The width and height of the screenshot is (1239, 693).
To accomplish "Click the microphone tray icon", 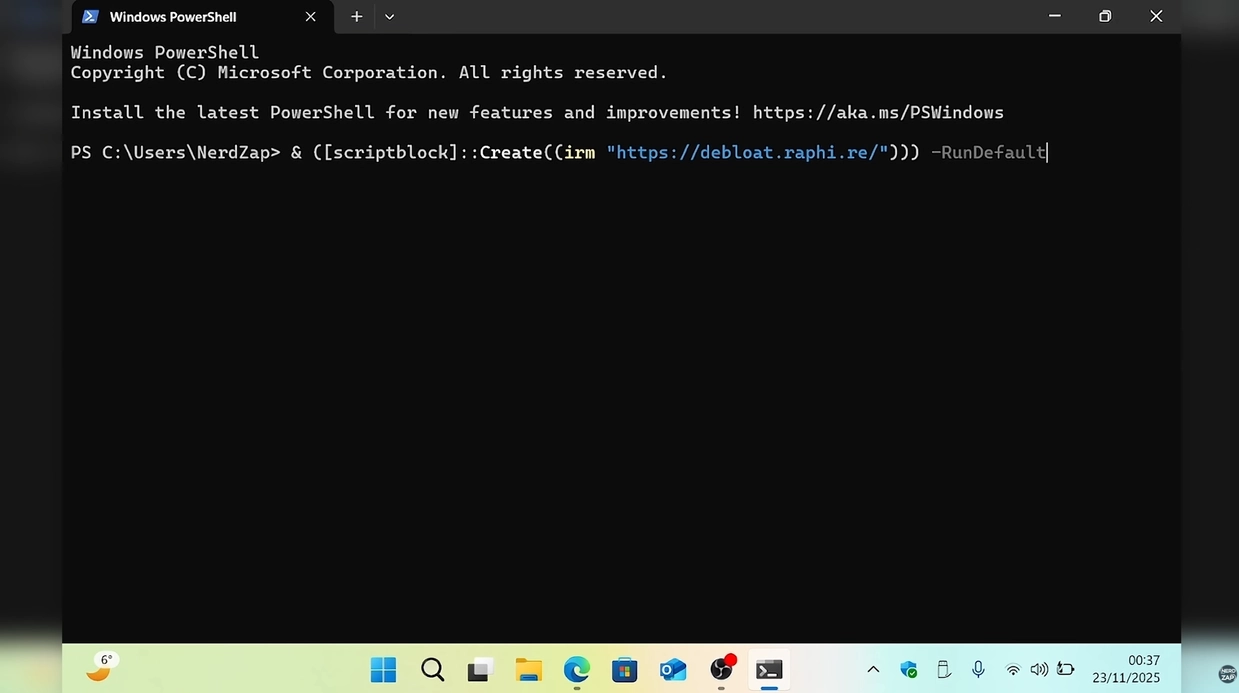I will (x=978, y=670).
